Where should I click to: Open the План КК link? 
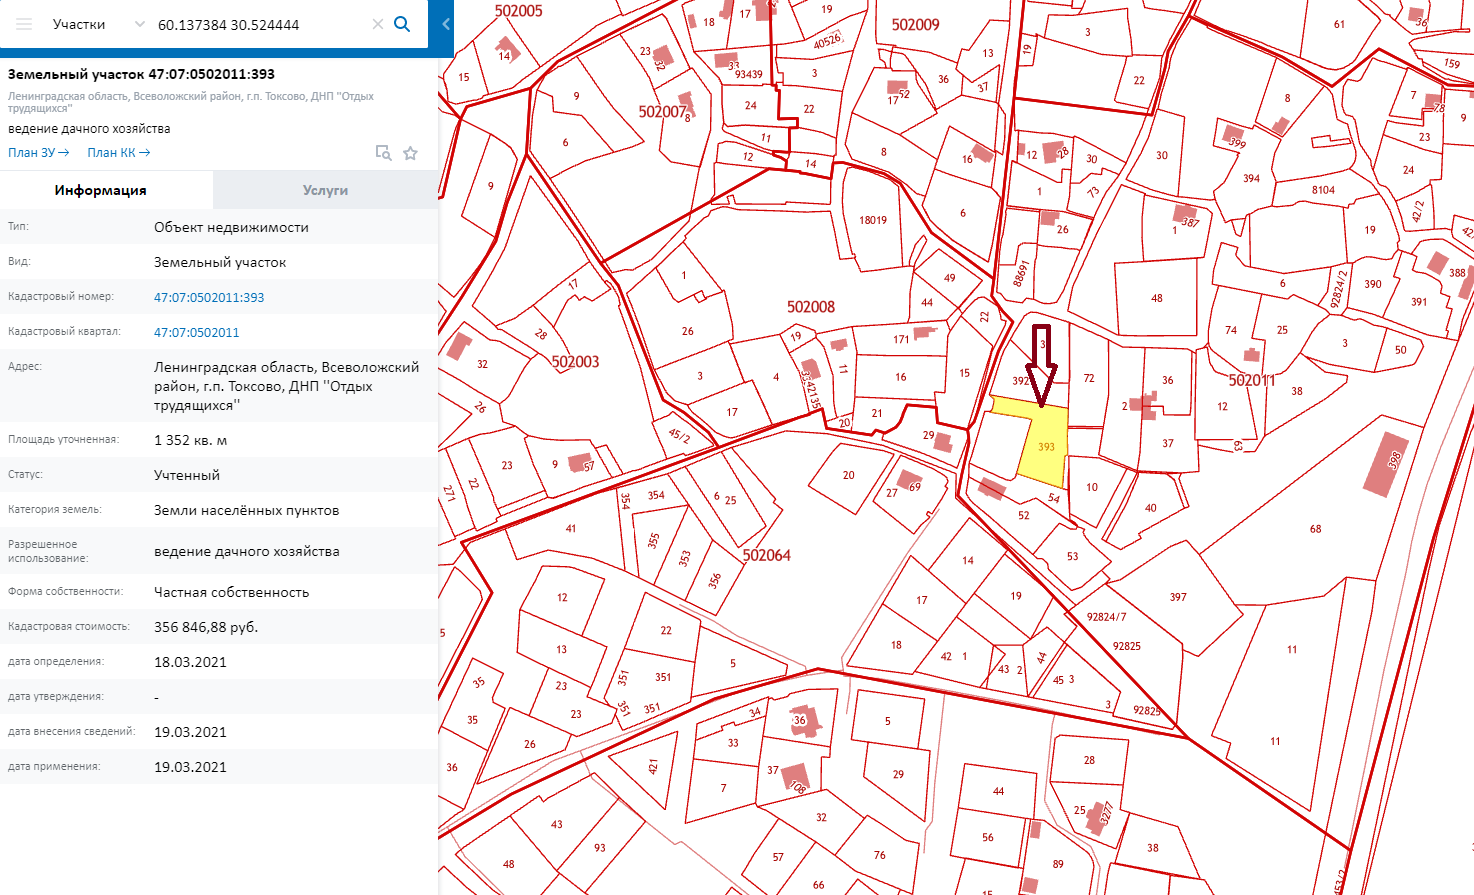point(118,153)
